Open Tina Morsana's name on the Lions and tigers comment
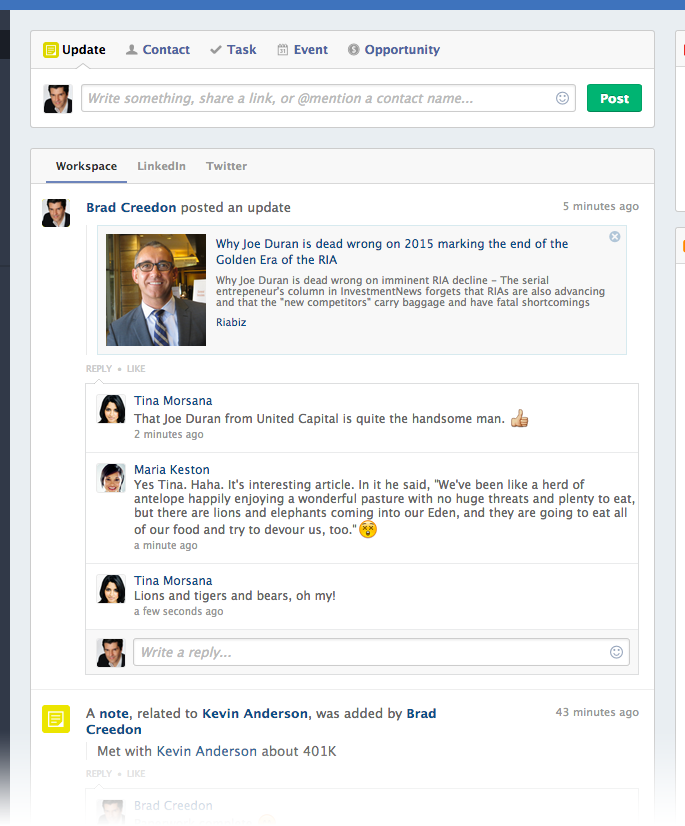 (x=173, y=581)
